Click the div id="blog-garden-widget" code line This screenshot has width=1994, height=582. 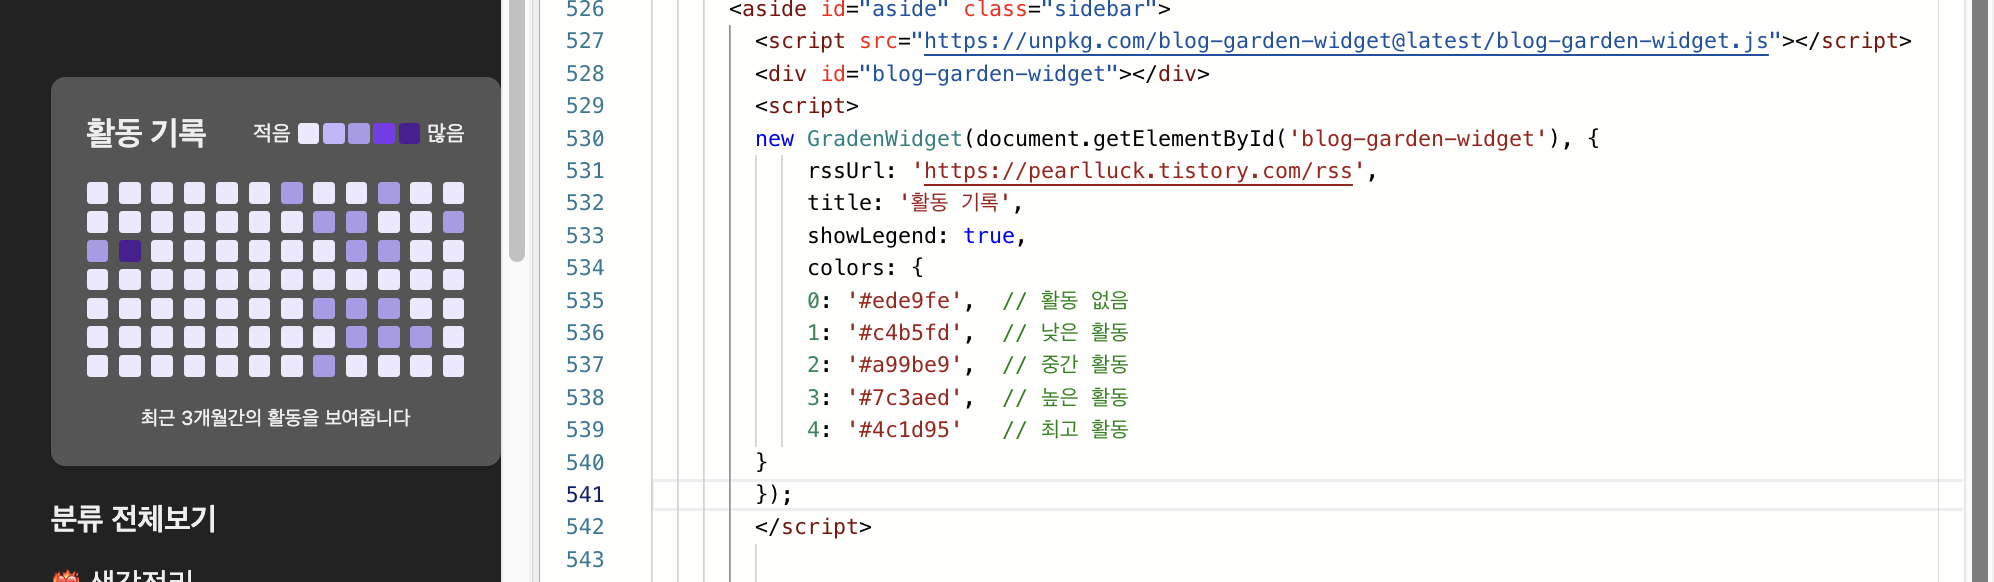coord(982,74)
